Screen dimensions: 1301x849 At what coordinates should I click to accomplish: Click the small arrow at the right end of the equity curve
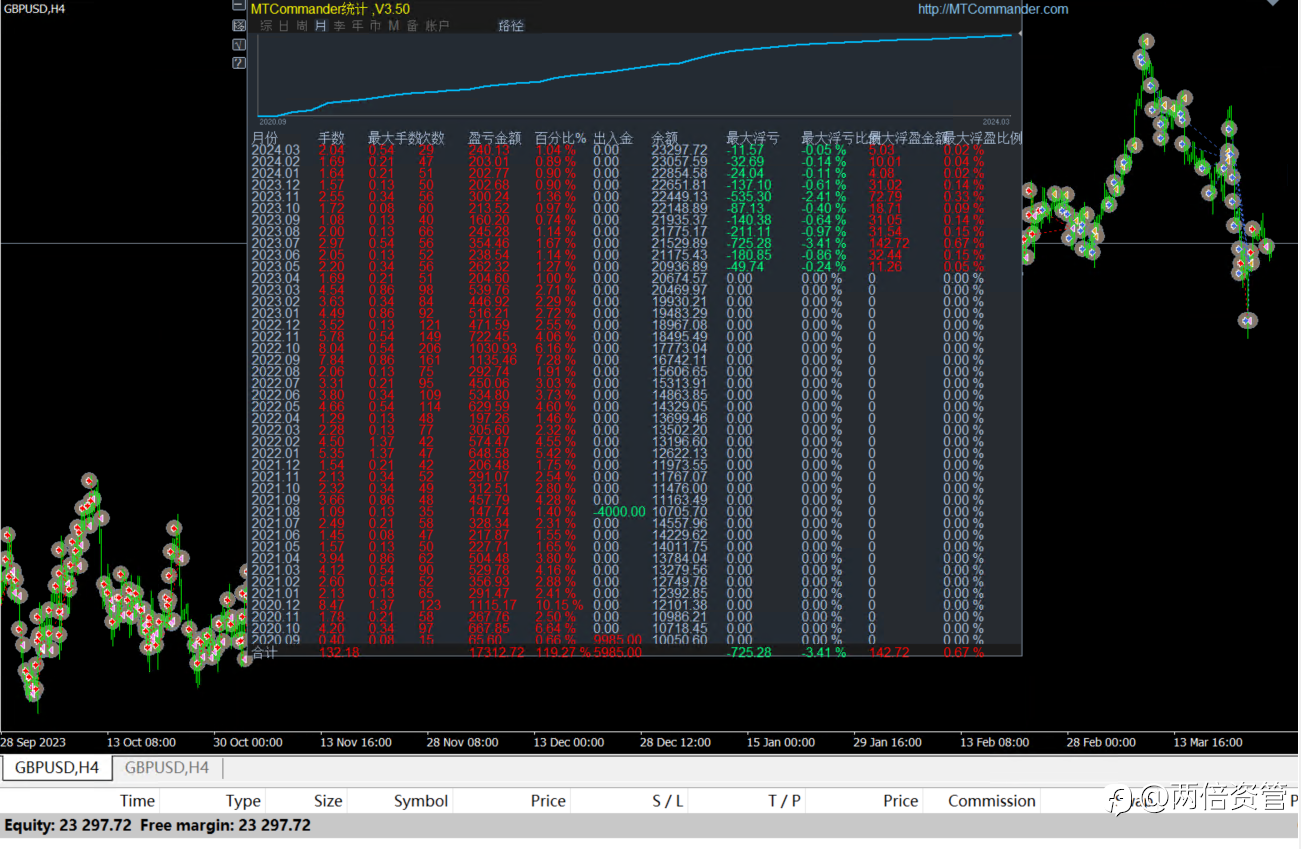[x=1020, y=34]
